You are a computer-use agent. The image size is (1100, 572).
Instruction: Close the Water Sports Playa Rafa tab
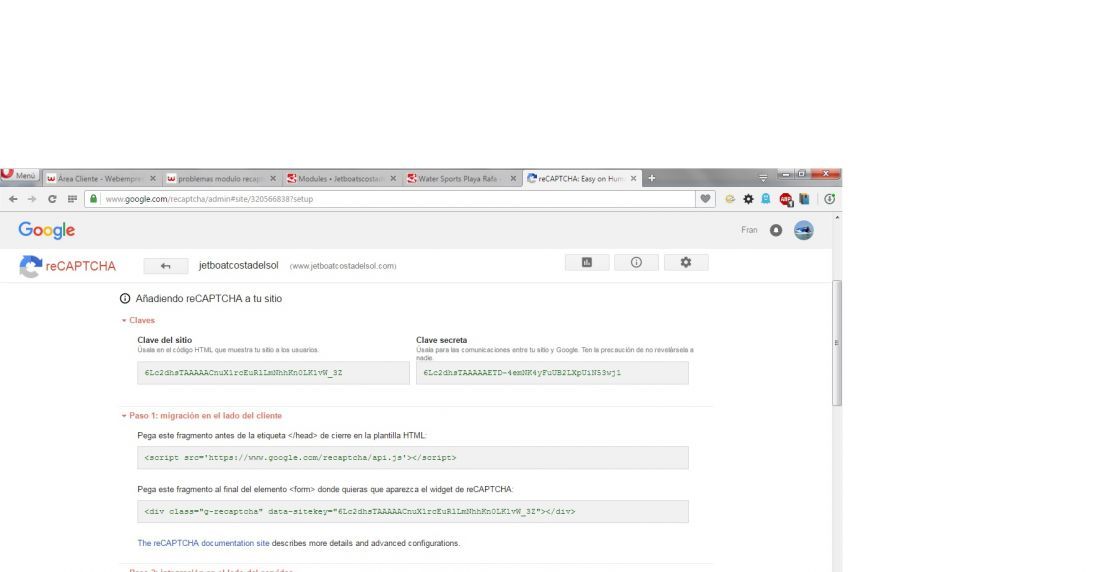pos(513,179)
